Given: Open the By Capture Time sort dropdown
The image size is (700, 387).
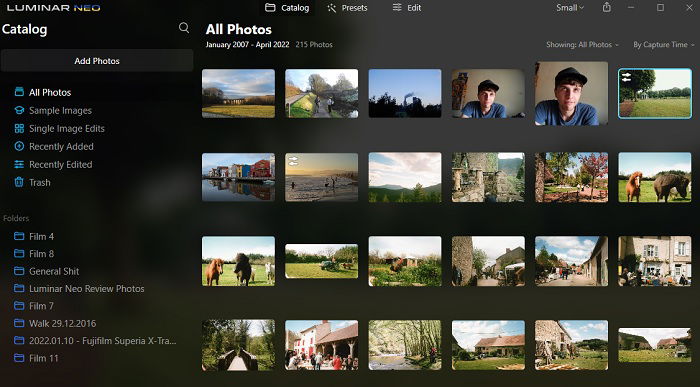Looking at the screenshot, I should click(x=664, y=45).
